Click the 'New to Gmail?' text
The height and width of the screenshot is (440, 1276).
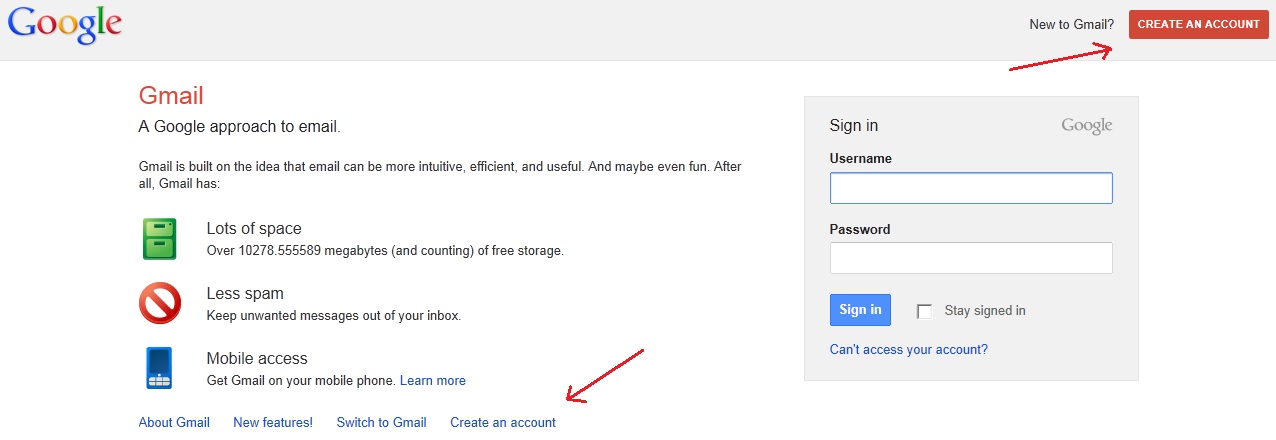coord(1072,25)
